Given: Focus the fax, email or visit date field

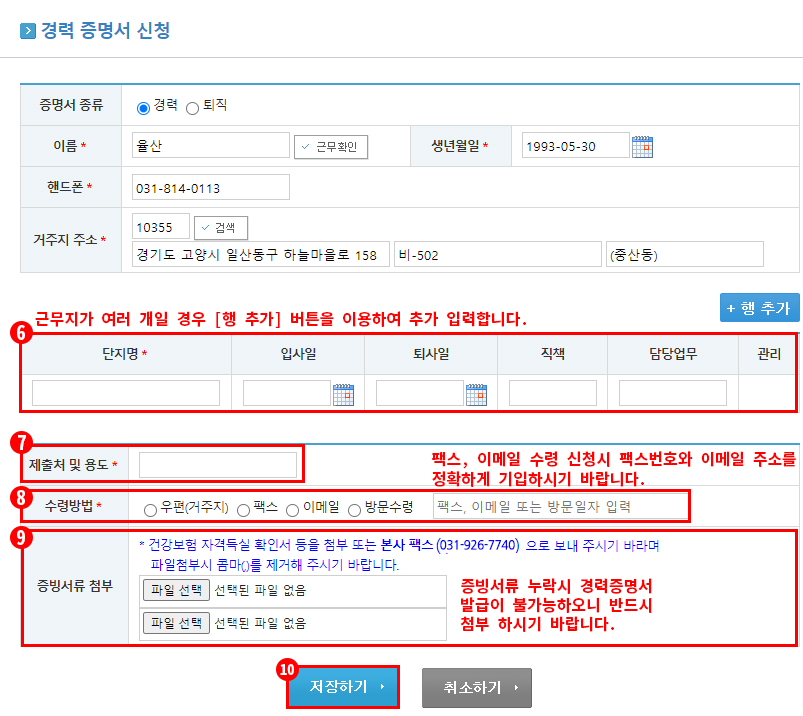Looking at the screenshot, I should pyautogui.click(x=561, y=507).
